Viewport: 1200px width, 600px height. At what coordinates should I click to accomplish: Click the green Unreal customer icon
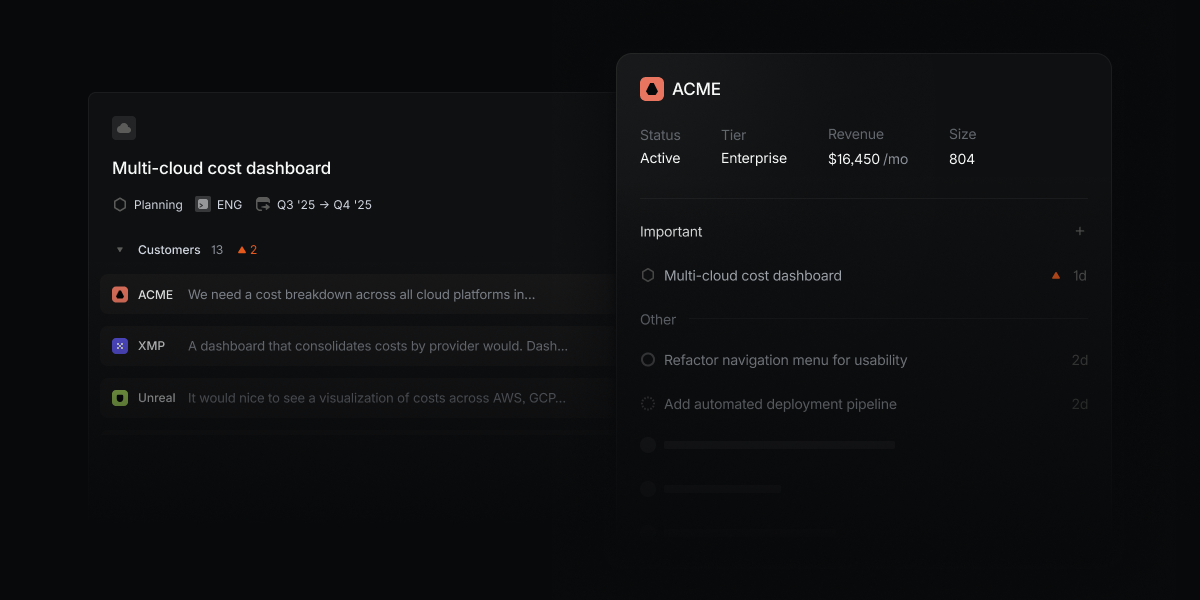pos(119,397)
